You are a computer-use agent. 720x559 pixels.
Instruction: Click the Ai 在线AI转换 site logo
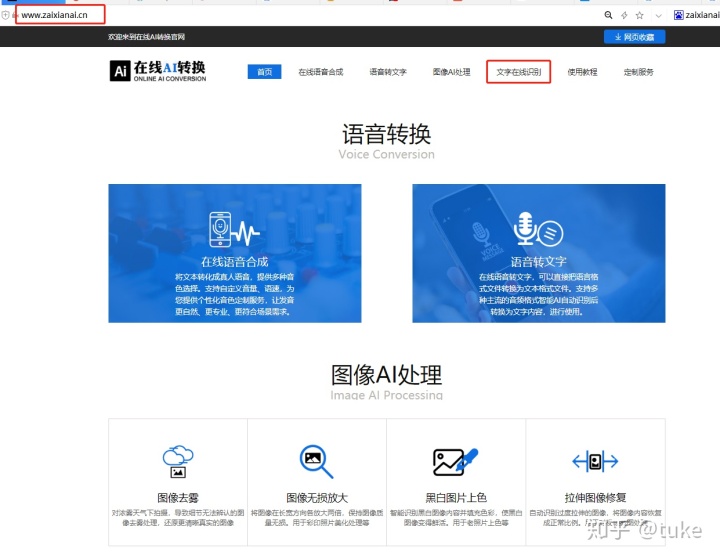tap(158, 71)
